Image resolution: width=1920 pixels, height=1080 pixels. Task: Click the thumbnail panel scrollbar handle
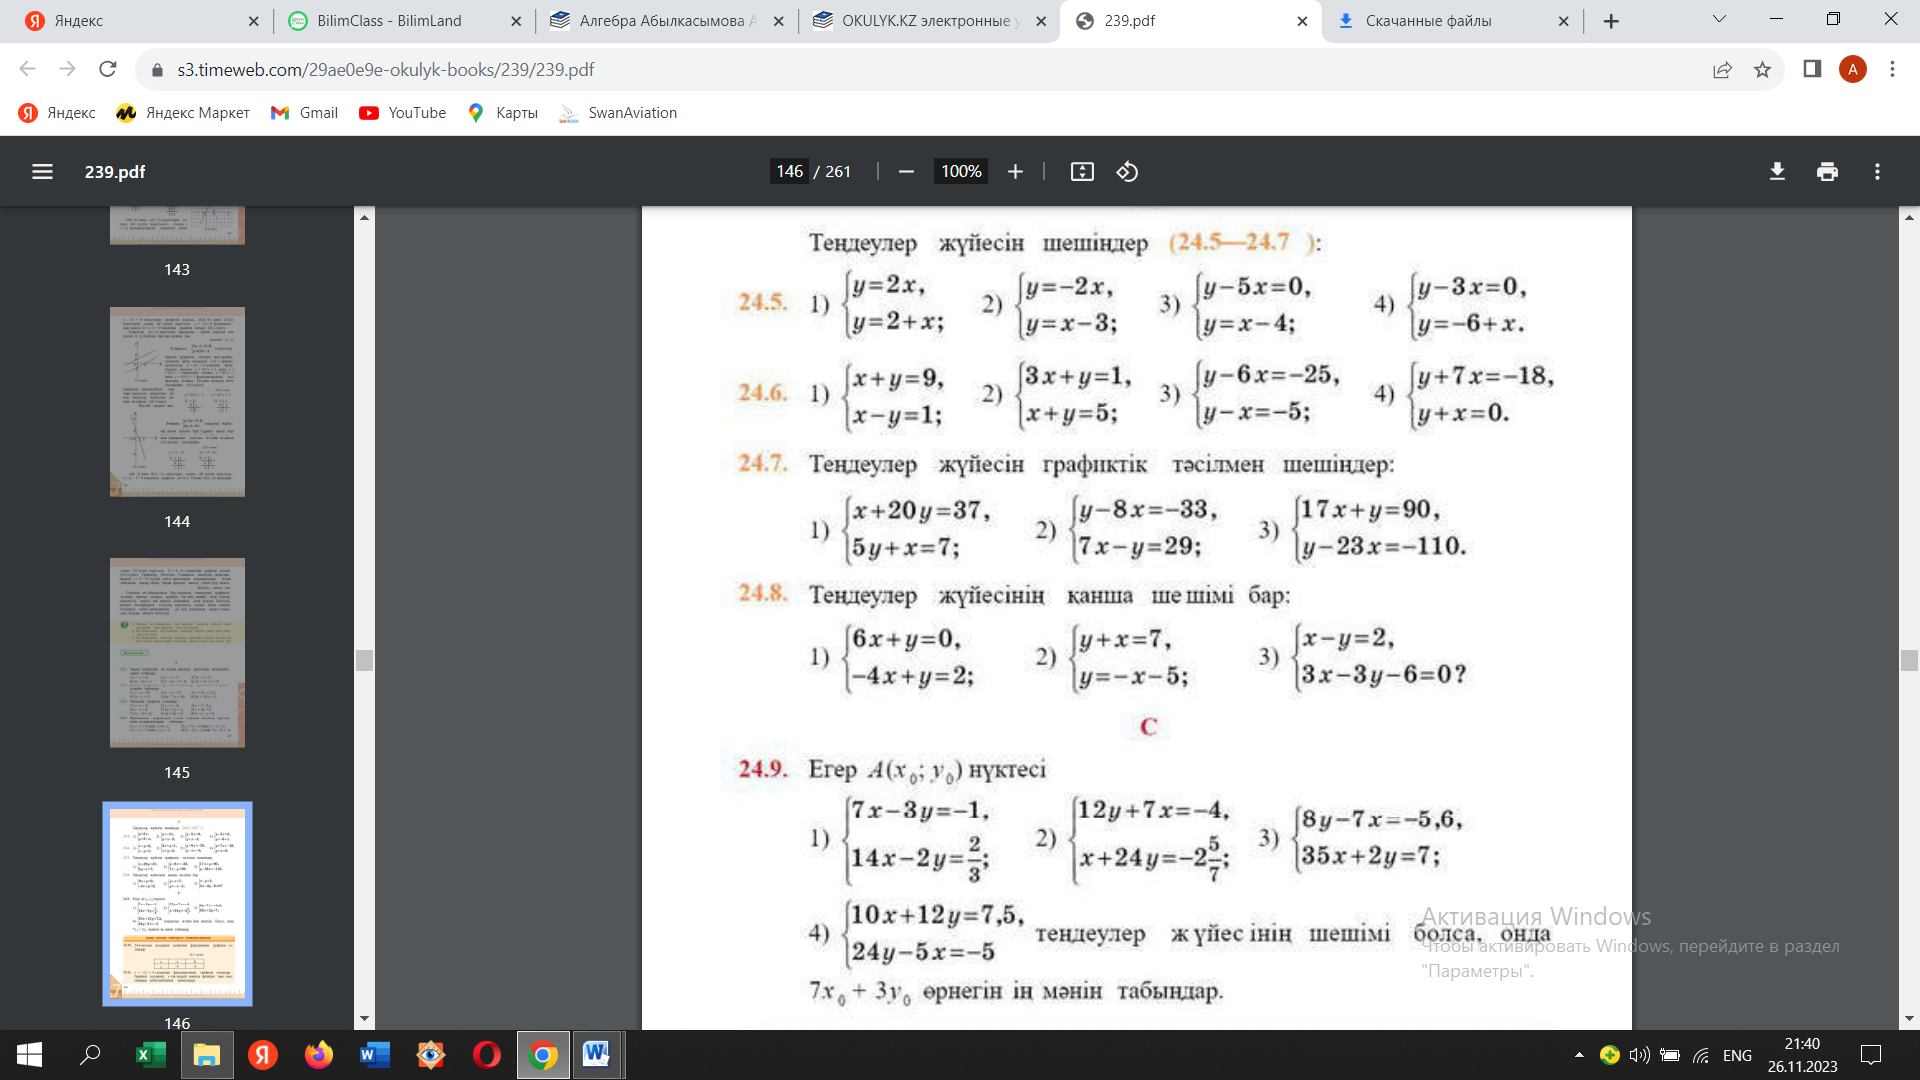364,660
